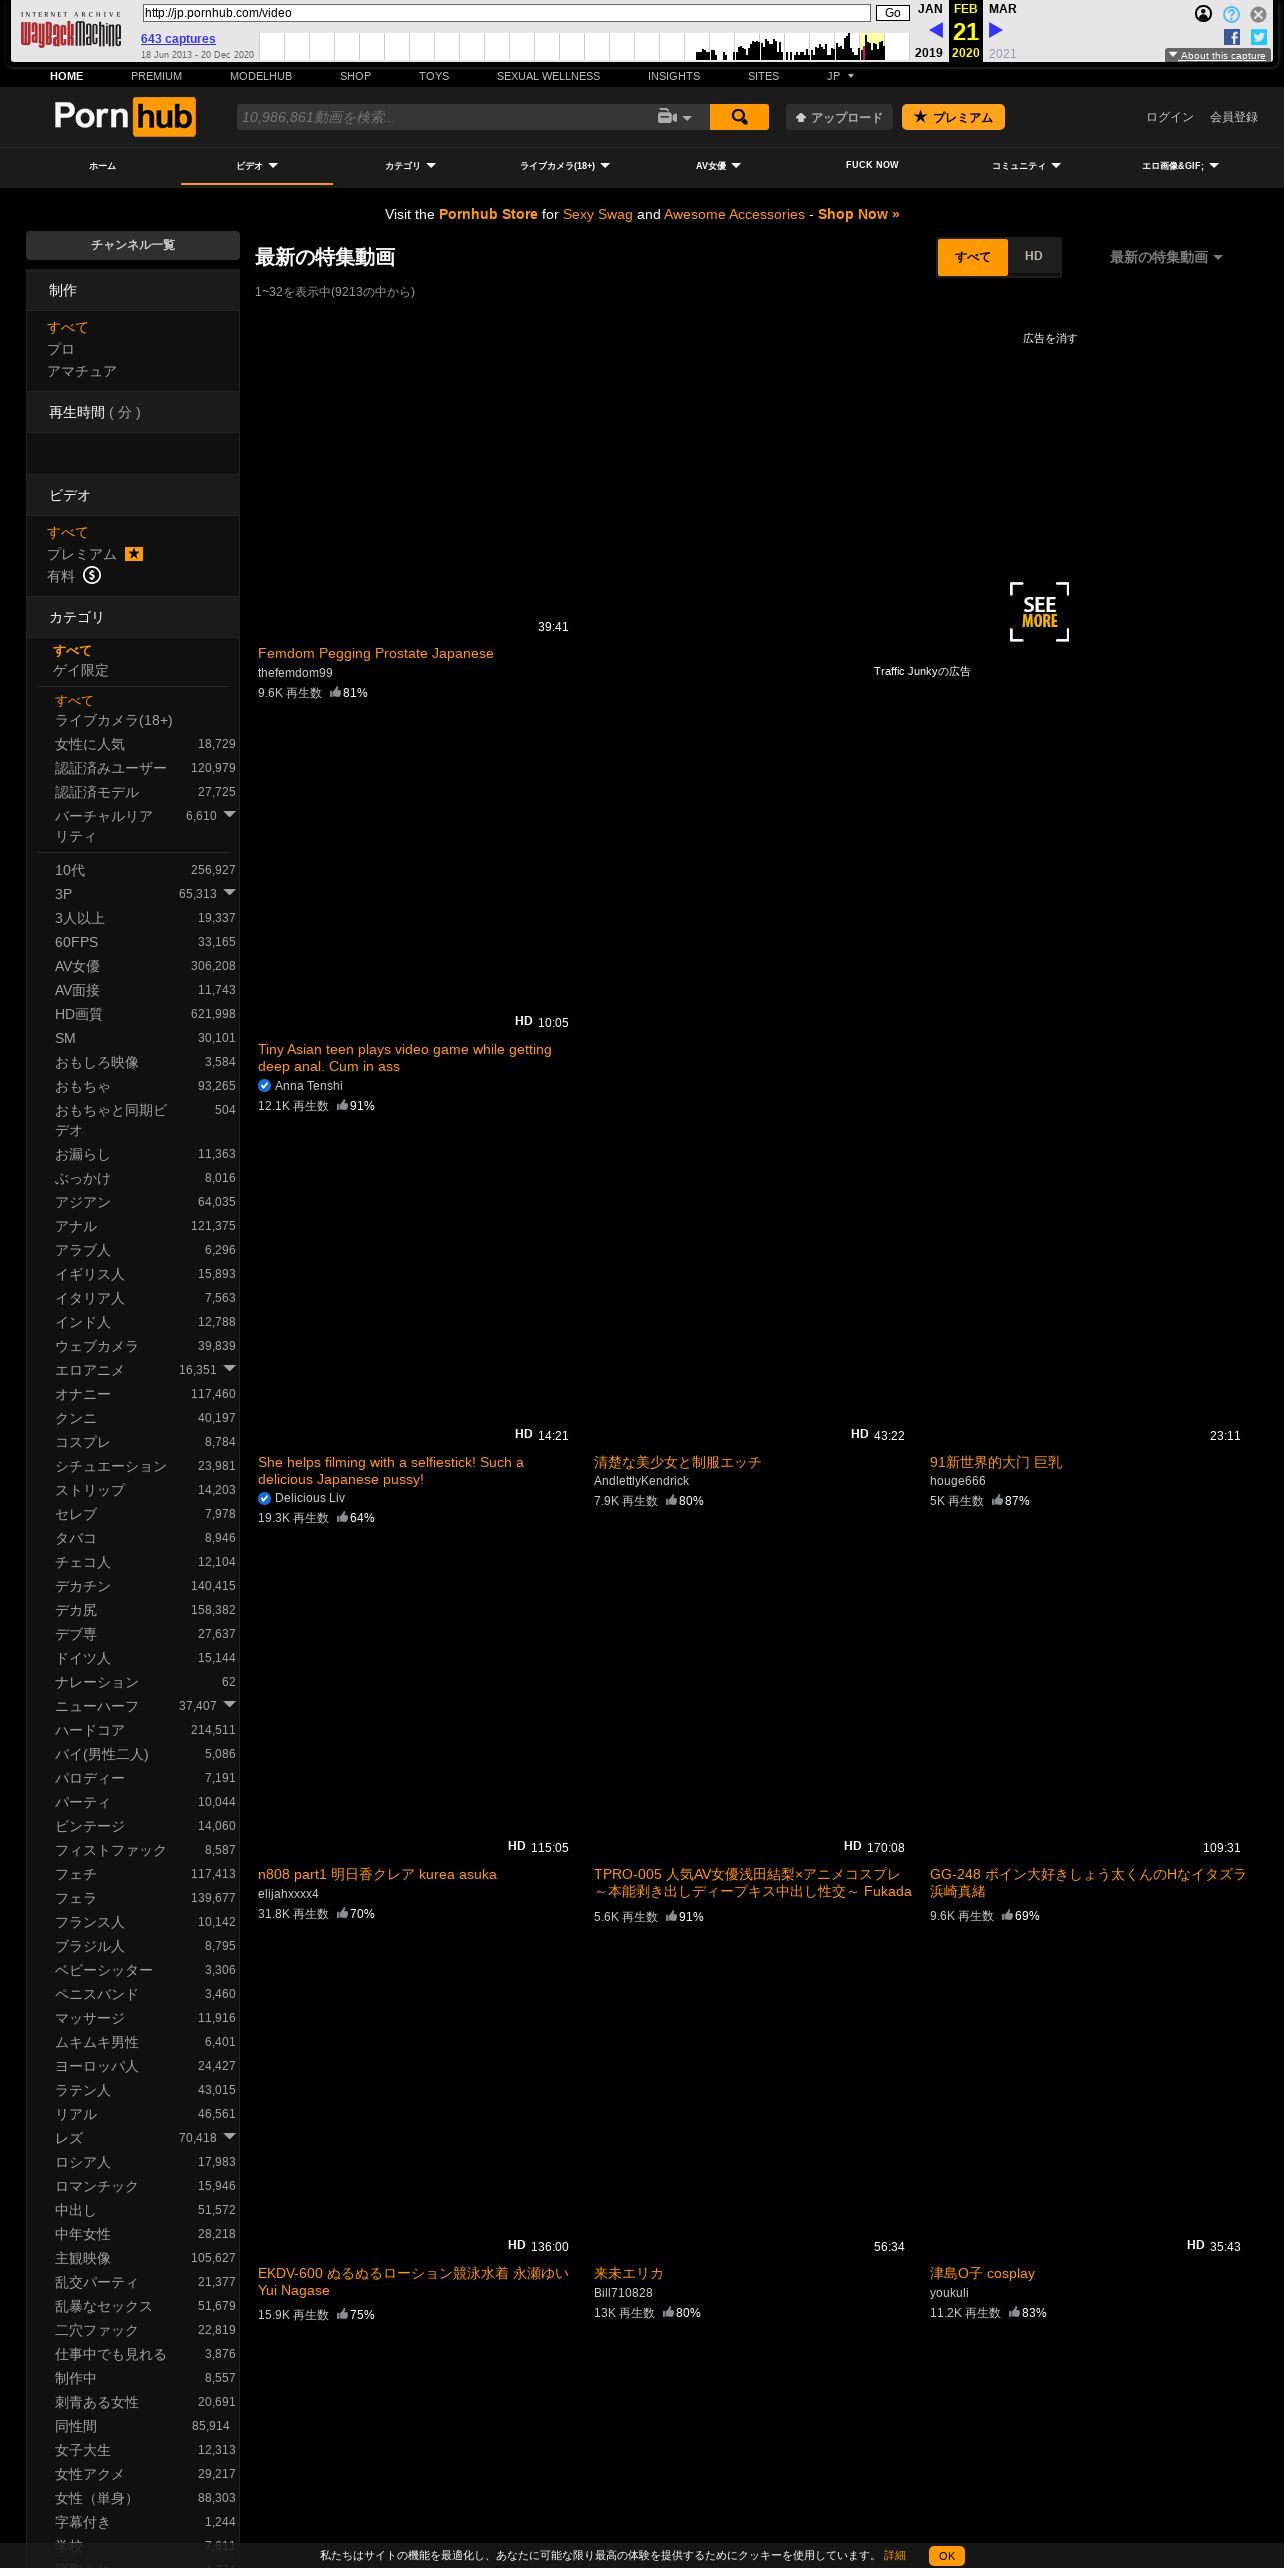Jump to the JAN month marker
The width and height of the screenshot is (1284, 2568).
click(x=930, y=9)
